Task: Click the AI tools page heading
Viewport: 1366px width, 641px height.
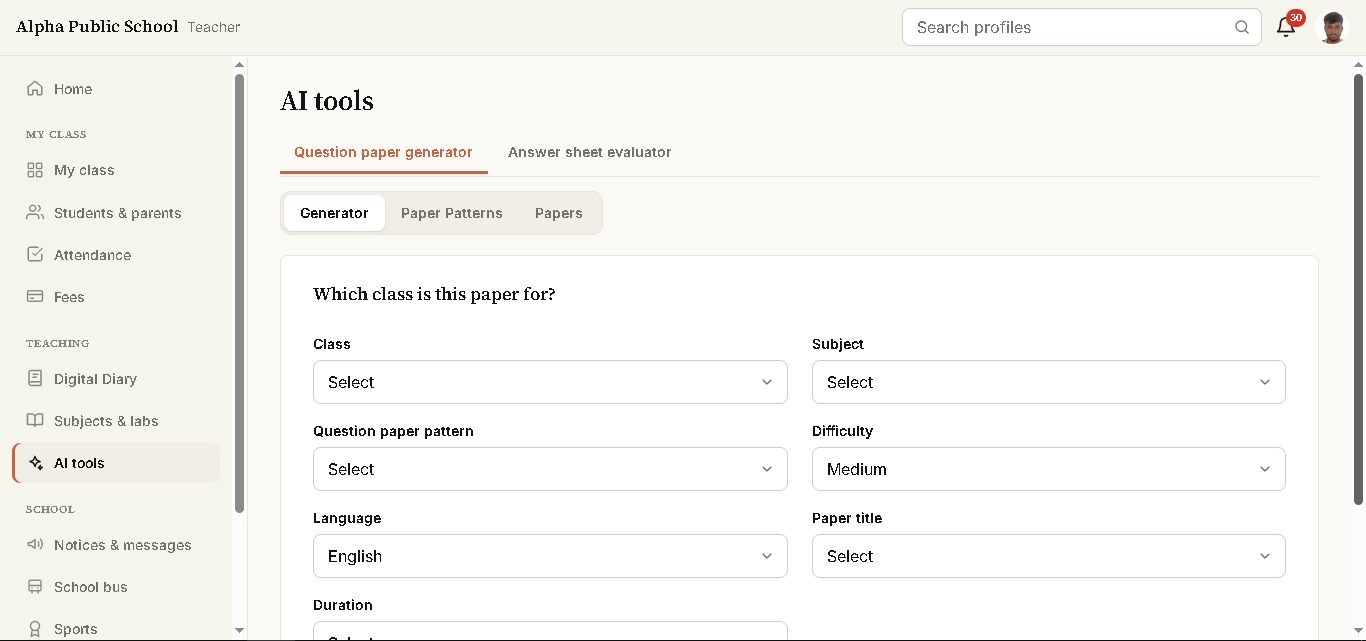Action: pos(327,101)
